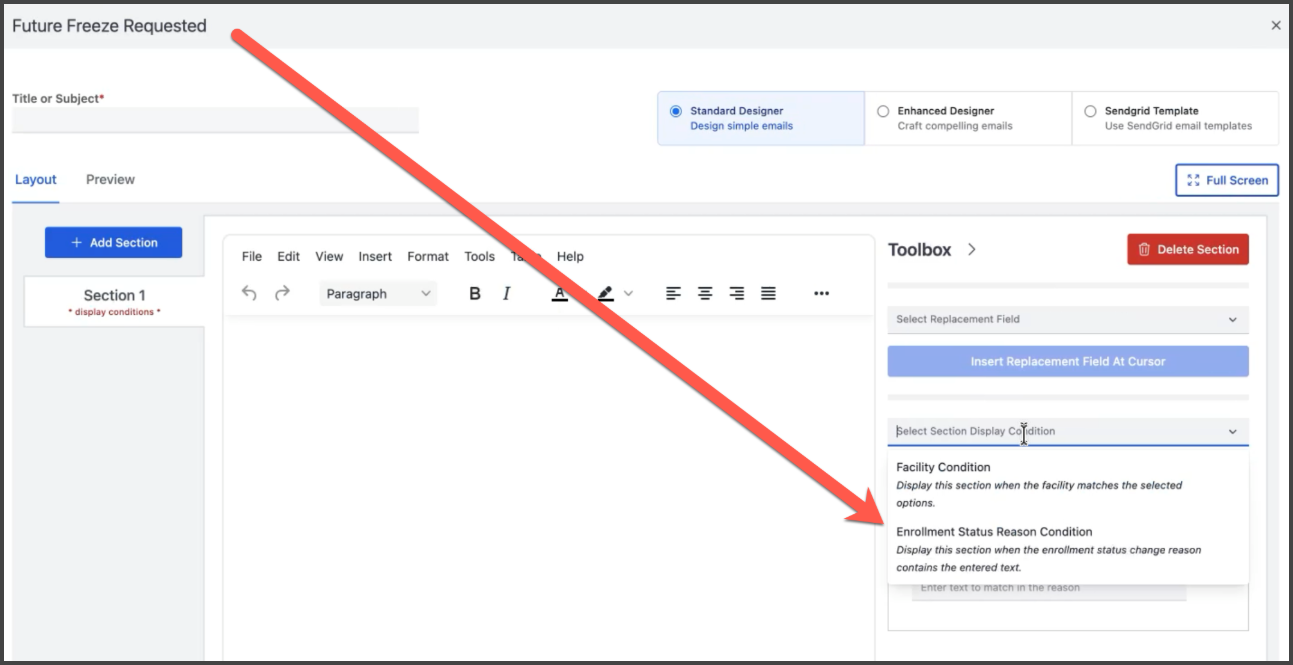Align text right
The width and height of the screenshot is (1293, 665).
[x=737, y=293]
